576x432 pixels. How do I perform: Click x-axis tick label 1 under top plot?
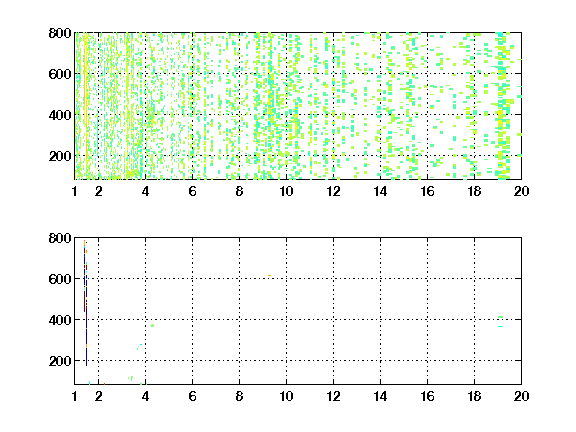(x=75, y=191)
